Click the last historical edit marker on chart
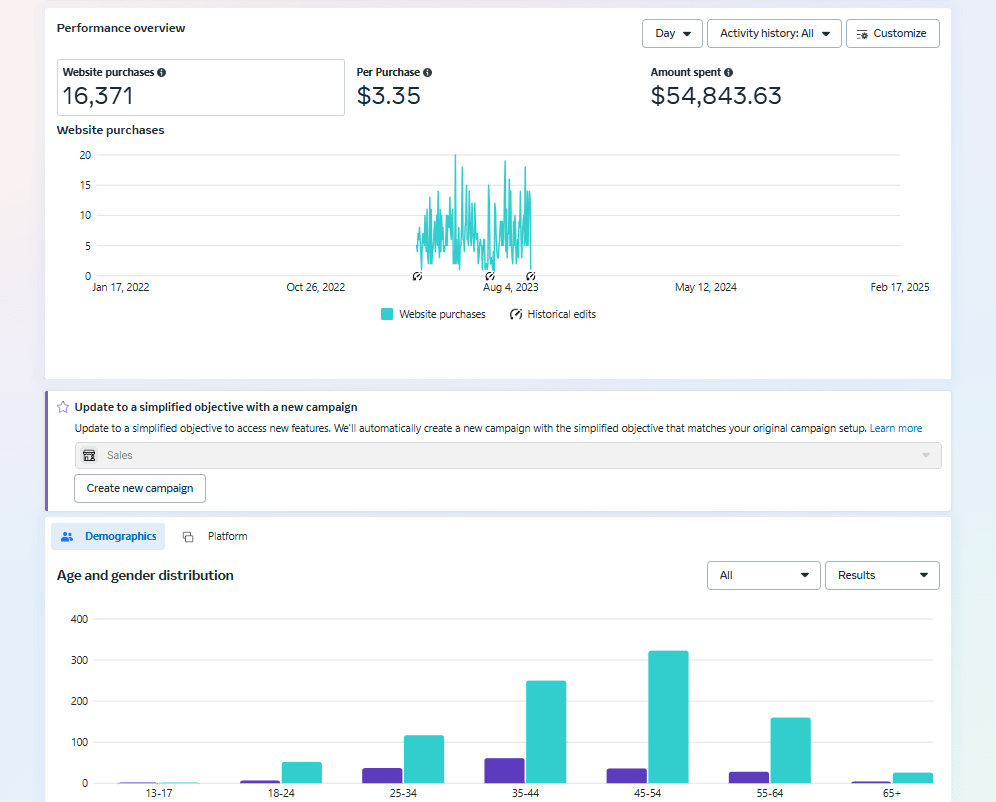Screen dimensions: 996x802 (x=531, y=276)
